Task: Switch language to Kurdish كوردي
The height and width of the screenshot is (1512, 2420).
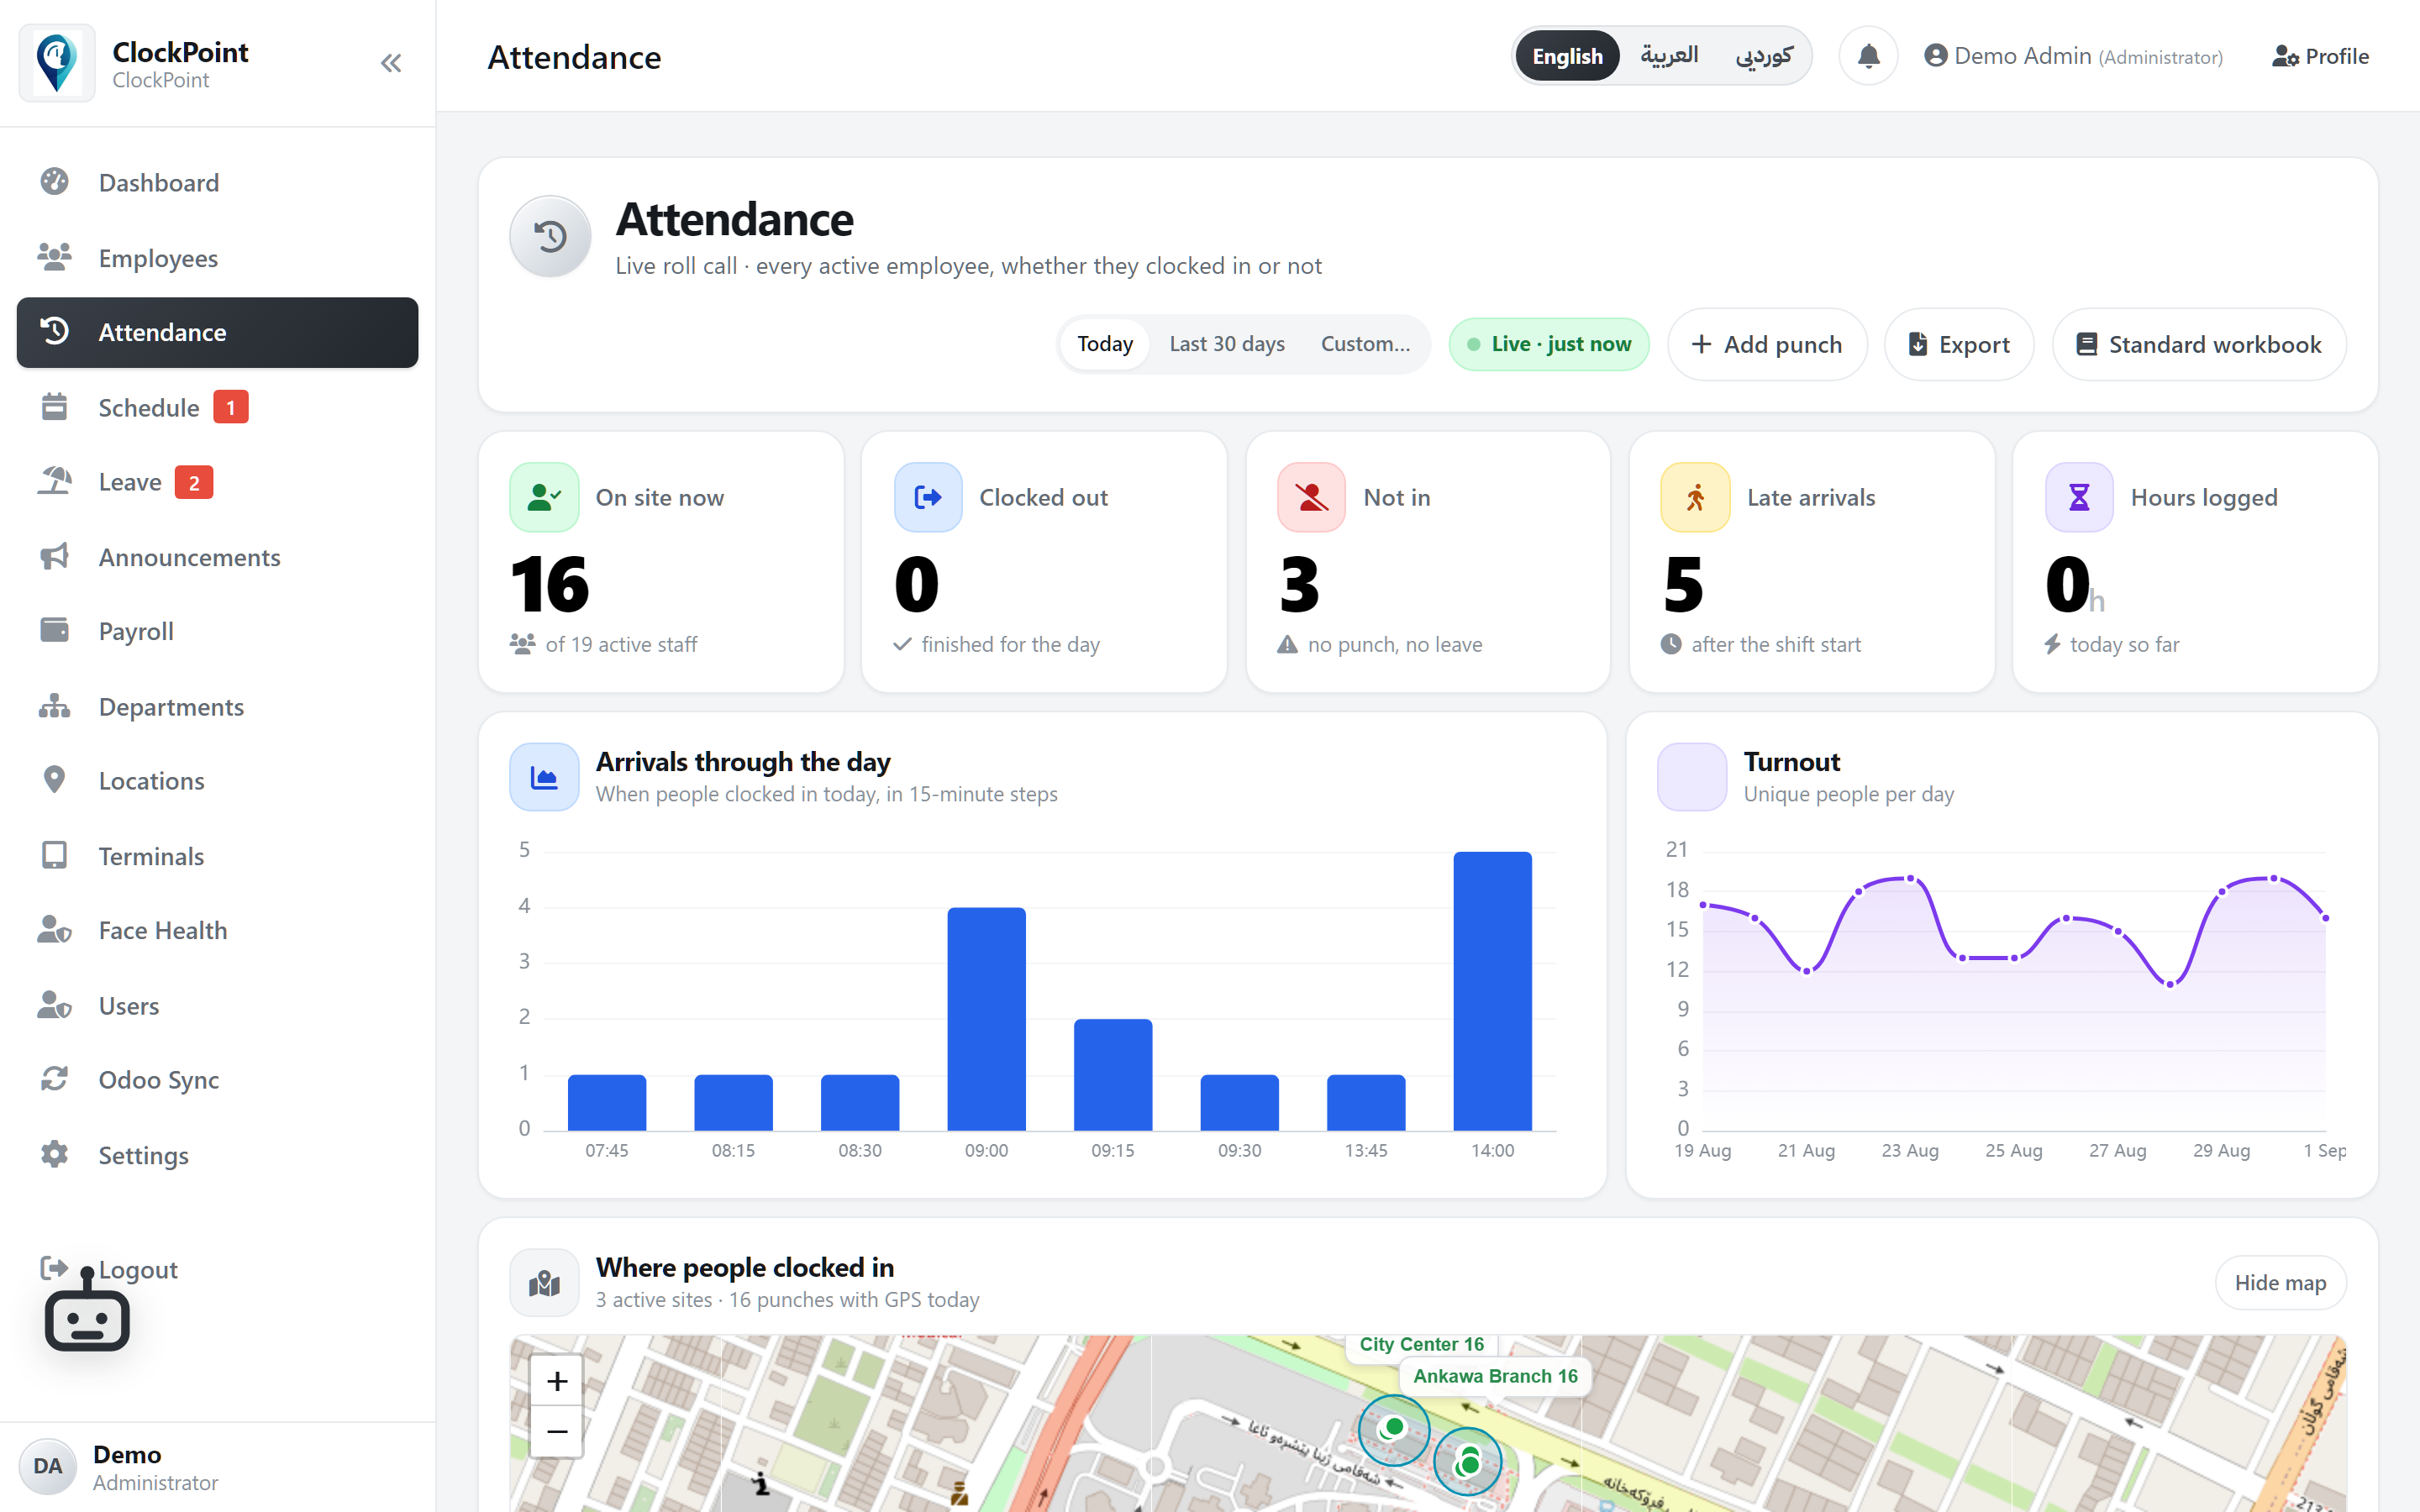Action: pos(1764,56)
